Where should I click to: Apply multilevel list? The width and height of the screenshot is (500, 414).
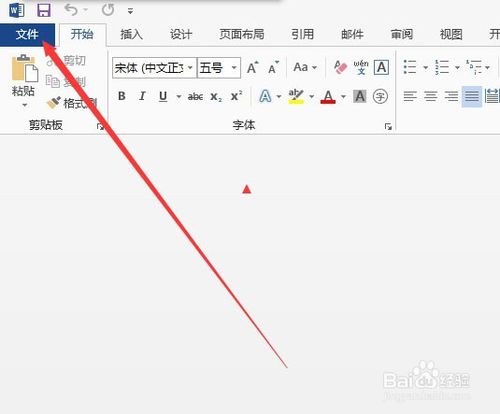point(474,67)
